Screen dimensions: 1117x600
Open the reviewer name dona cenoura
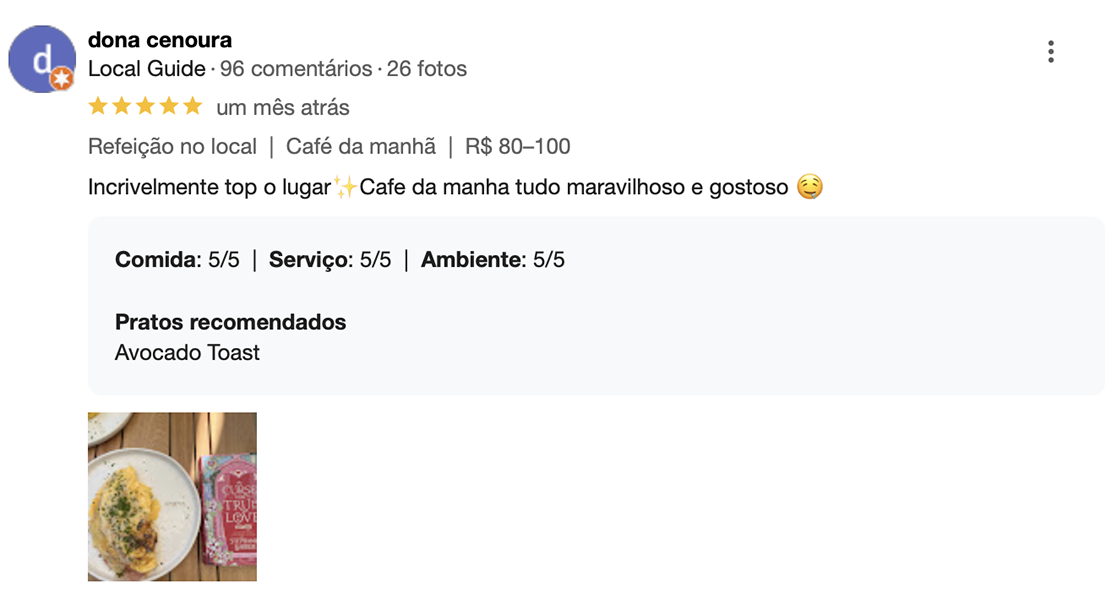point(160,40)
